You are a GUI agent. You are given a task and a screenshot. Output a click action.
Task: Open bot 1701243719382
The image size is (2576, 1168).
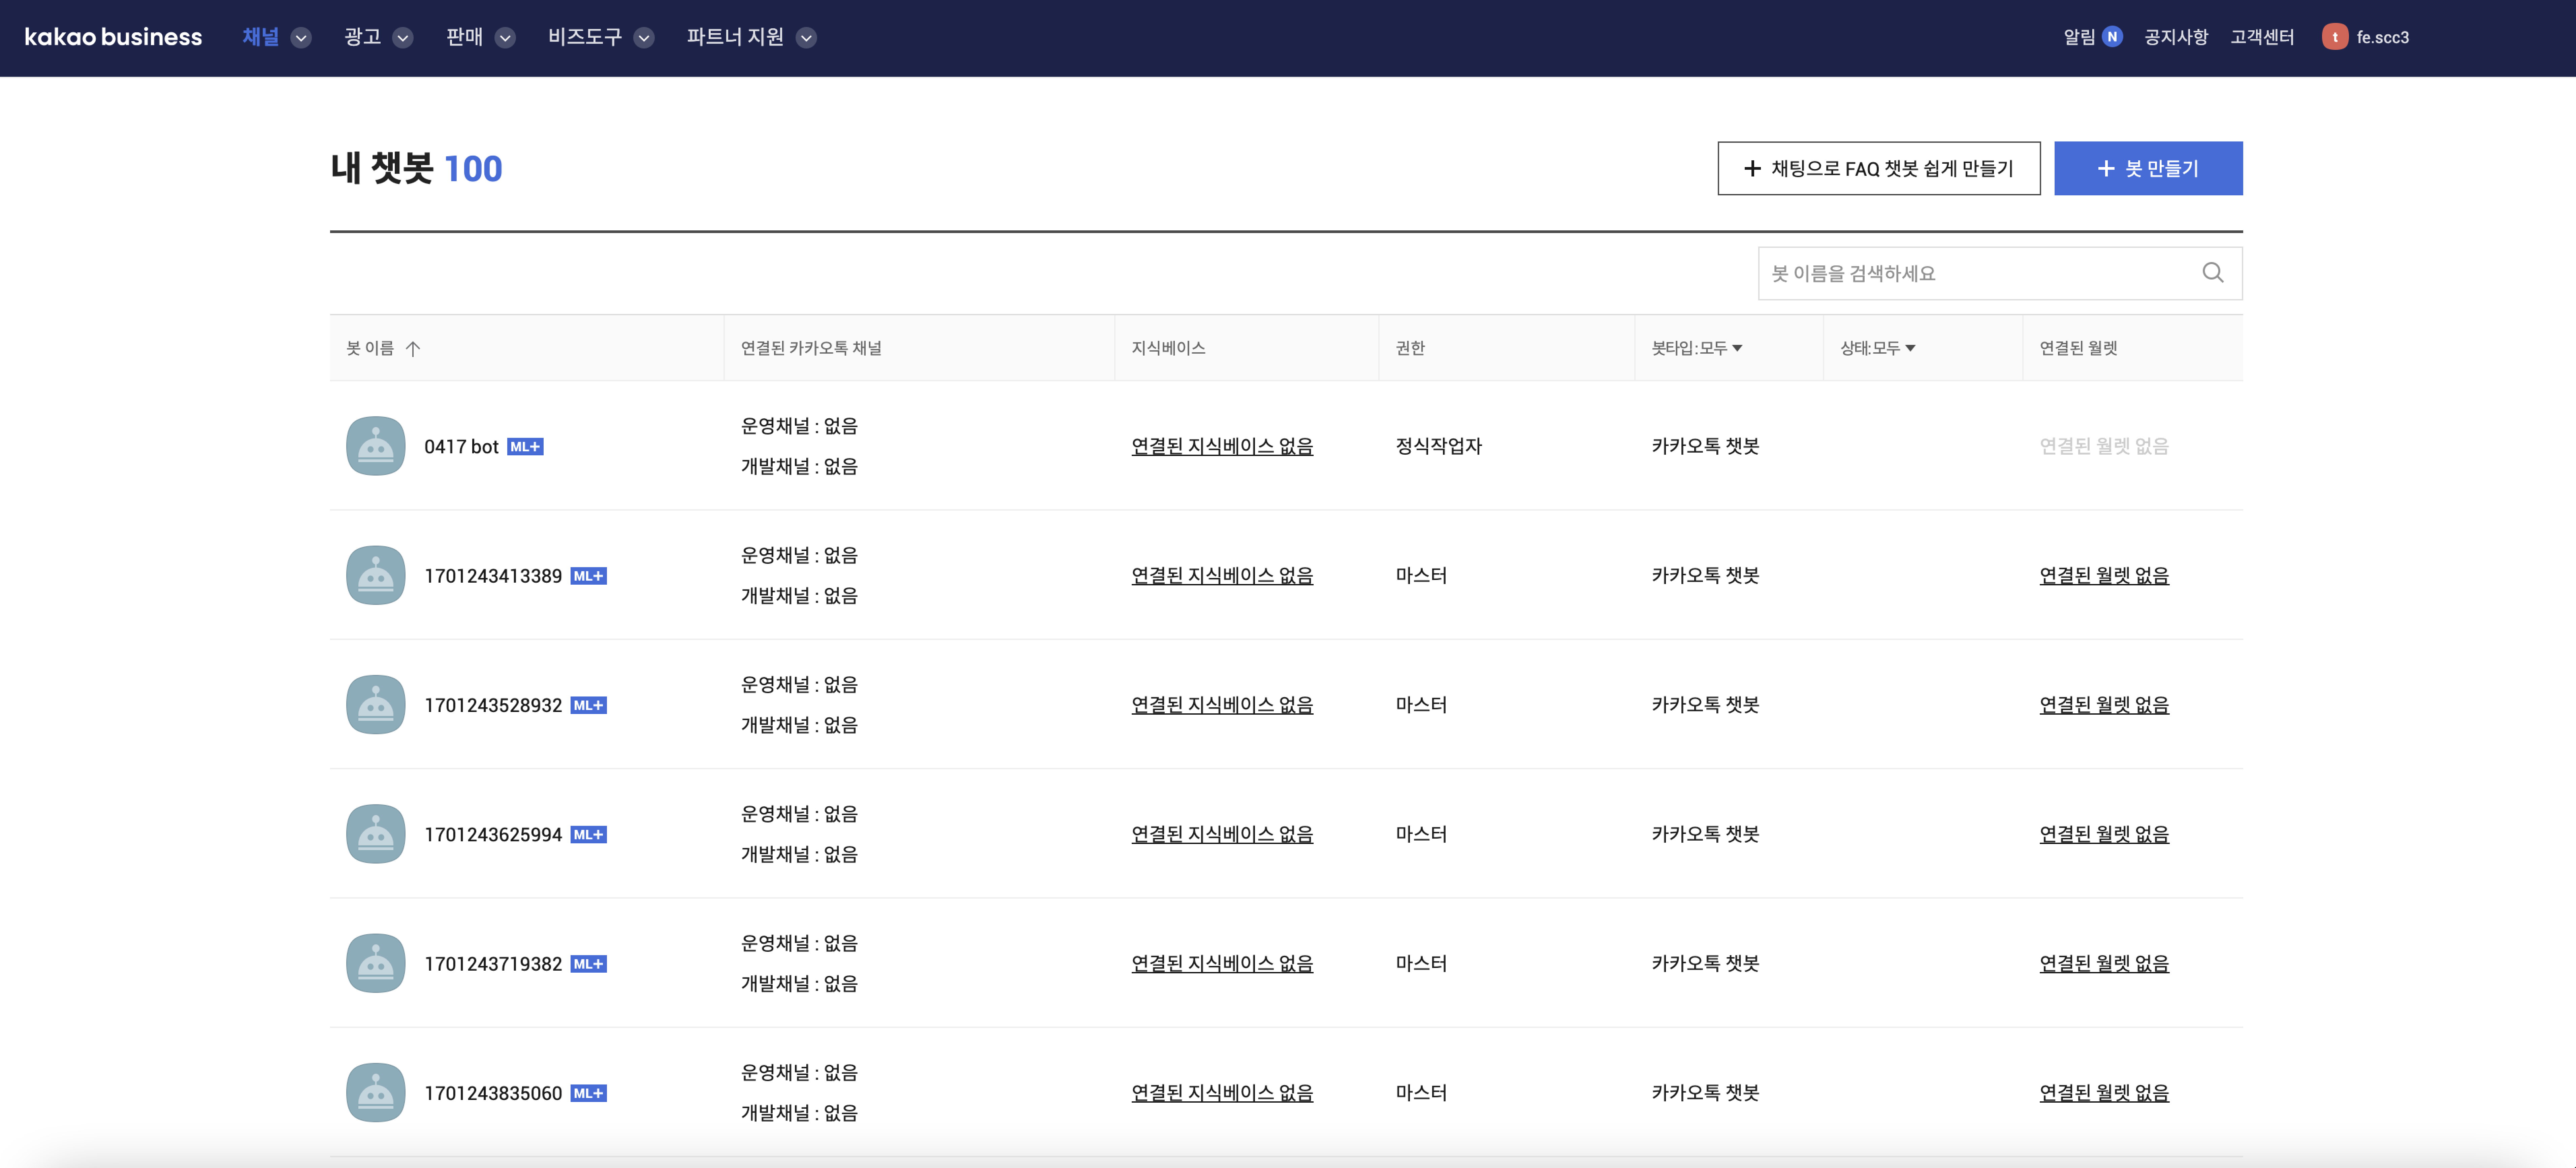493,964
